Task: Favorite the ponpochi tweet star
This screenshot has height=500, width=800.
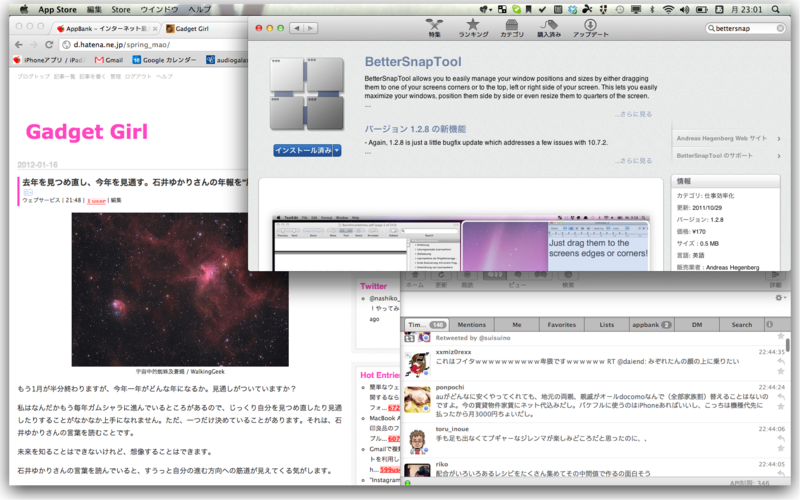Action: click(781, 407)
